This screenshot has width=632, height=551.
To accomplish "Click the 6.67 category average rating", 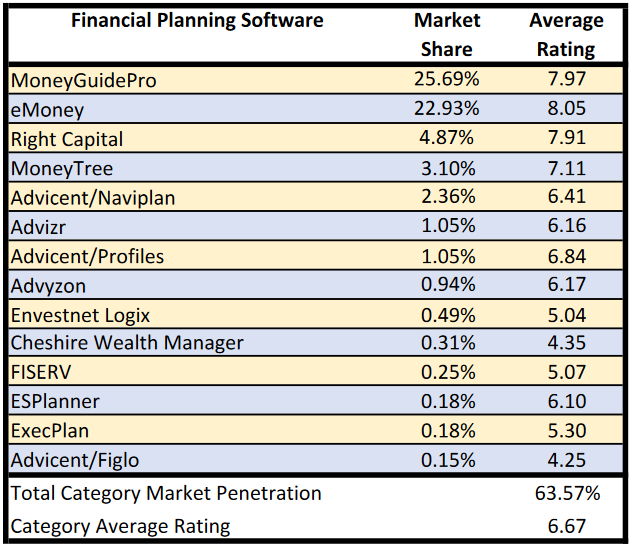I will pyautogui.click(x=566, y=526).
